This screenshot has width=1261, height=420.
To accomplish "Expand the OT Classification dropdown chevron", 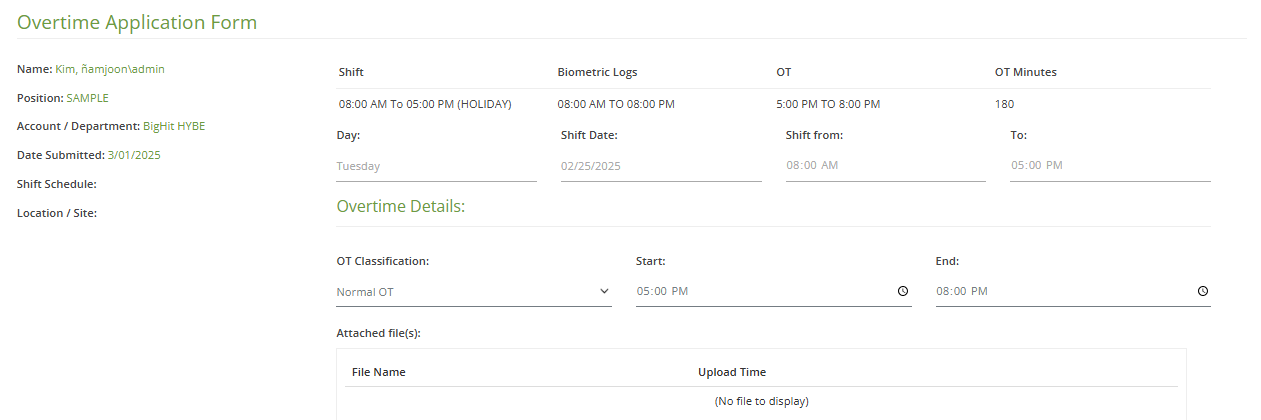I will pyautogui.click(x=604, y=291).
